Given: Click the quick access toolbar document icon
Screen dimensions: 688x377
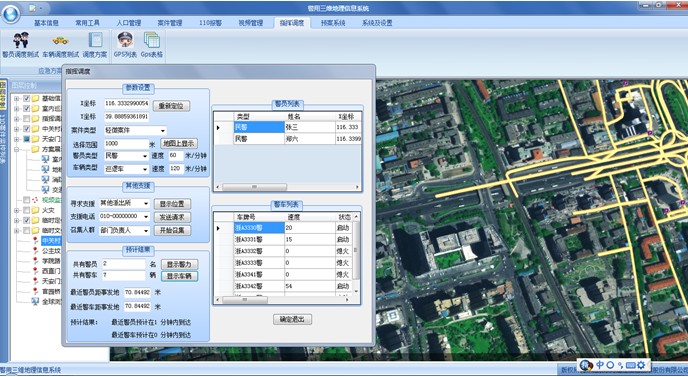Looking at the screenshot, I should 32,7.
